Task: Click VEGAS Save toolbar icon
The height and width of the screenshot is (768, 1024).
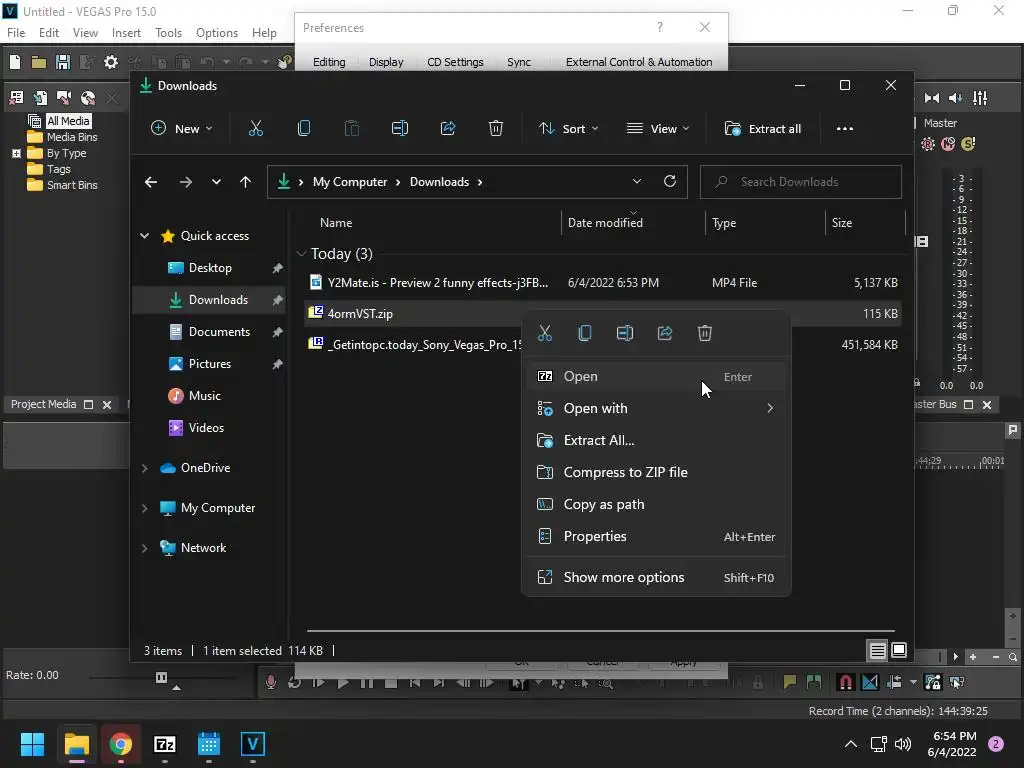Action: [x=63, y=62]
